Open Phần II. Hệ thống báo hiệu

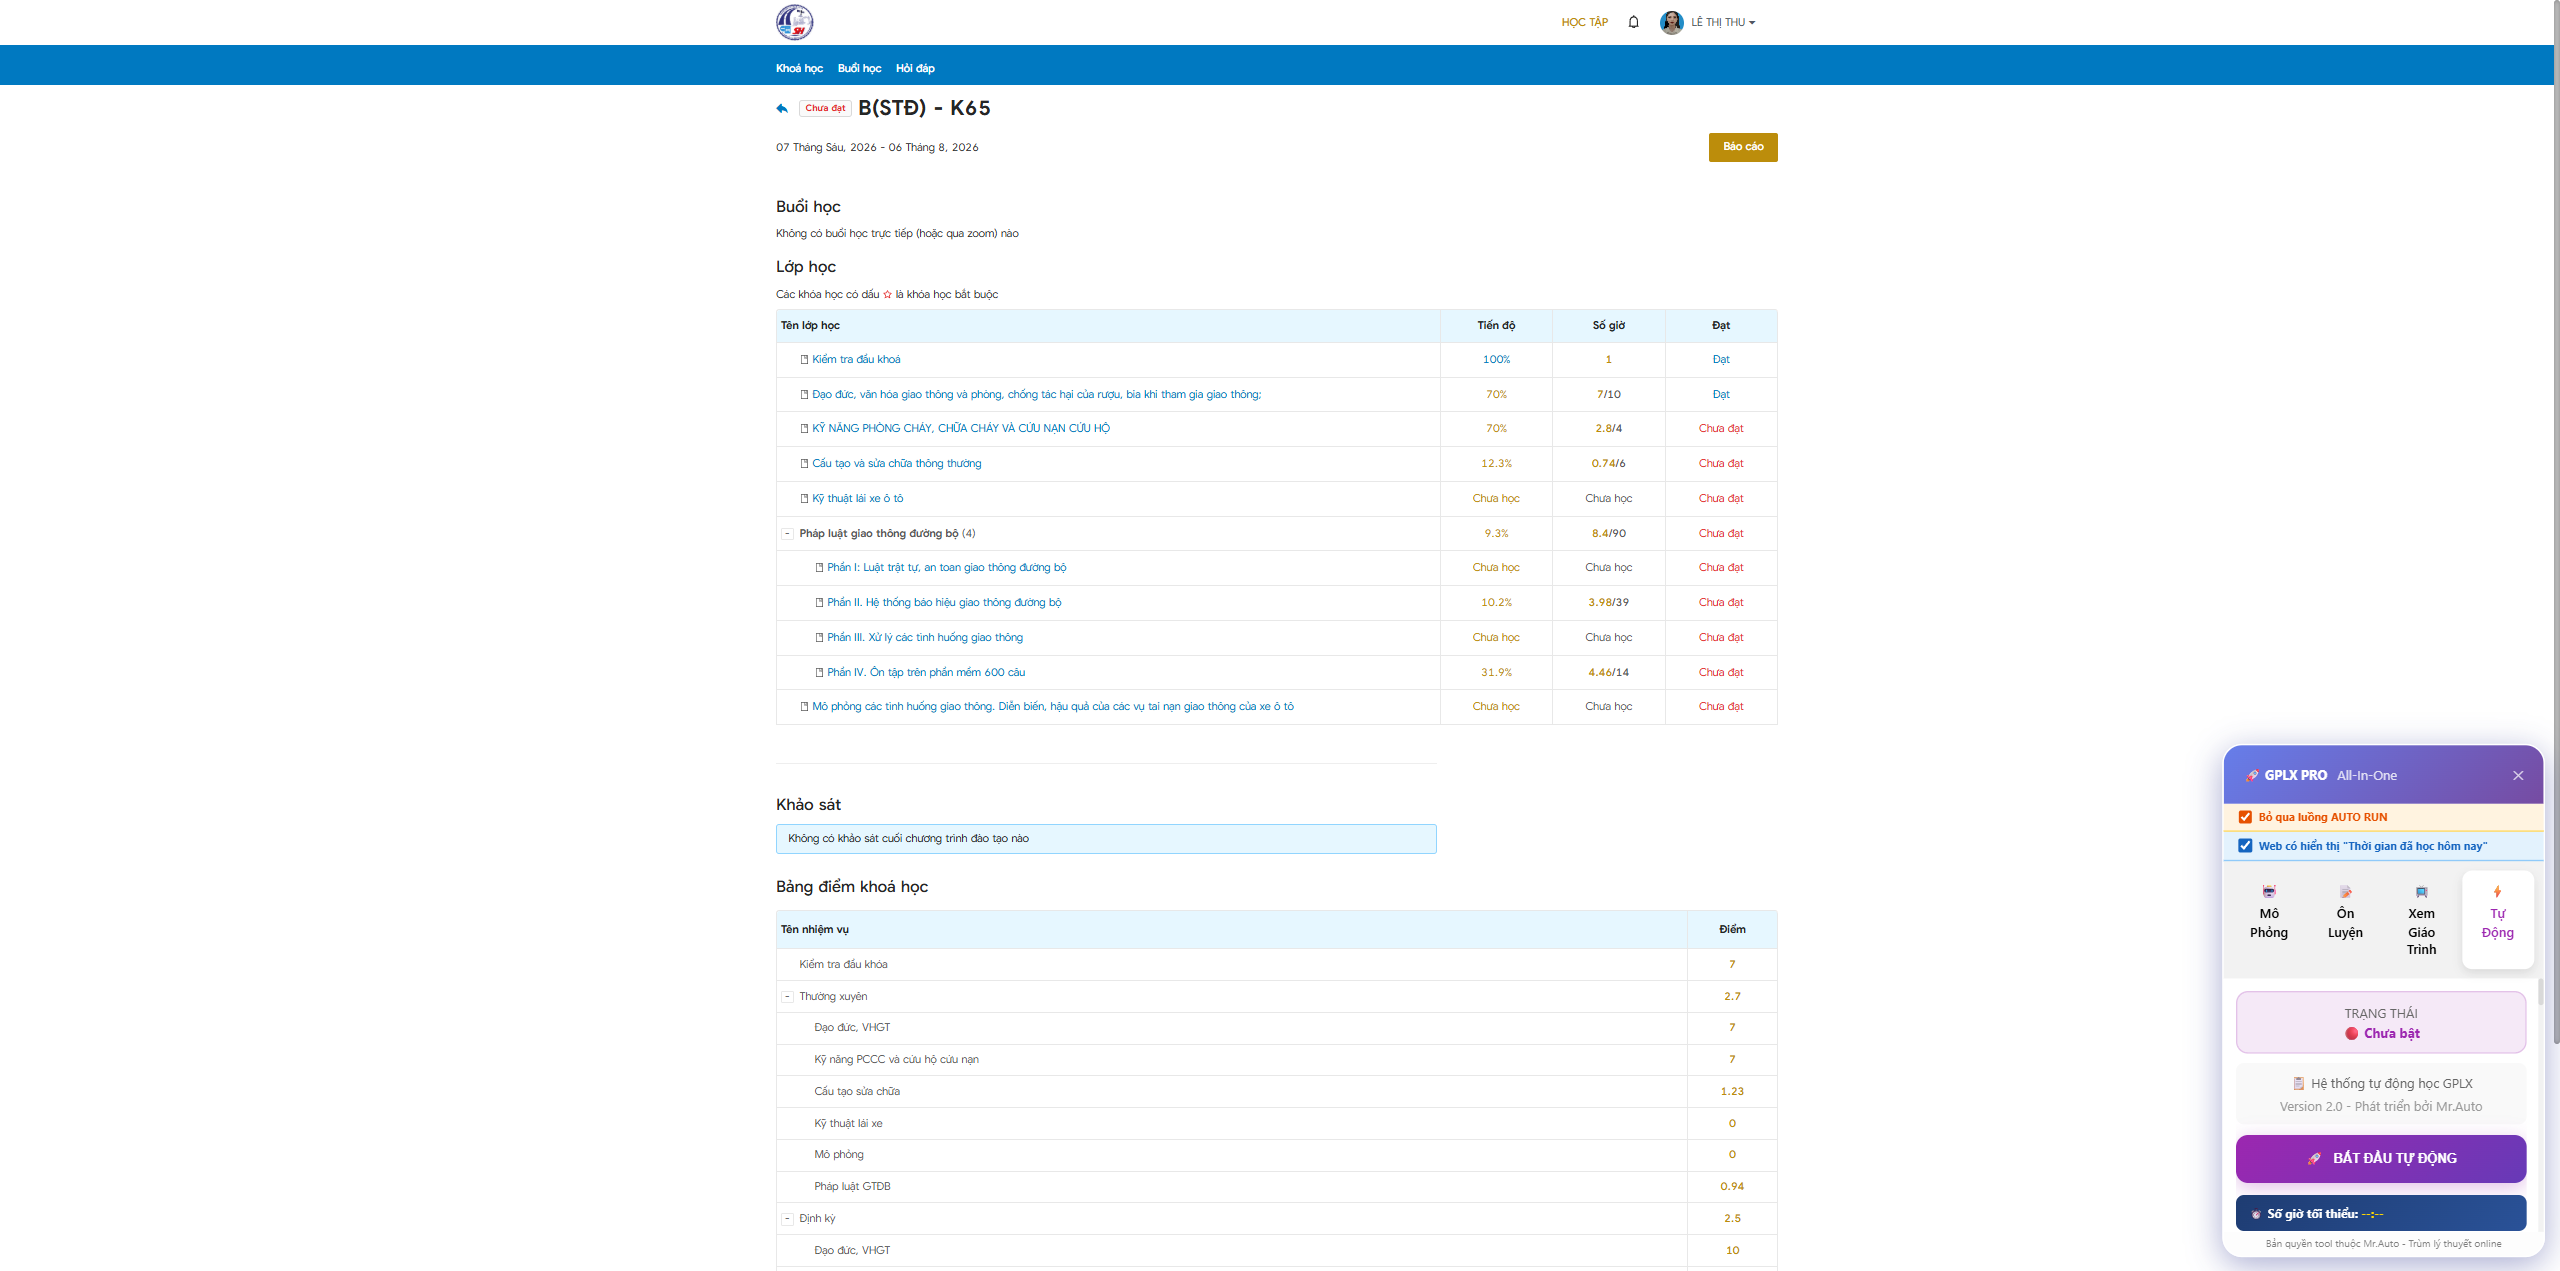pos(944,602)
